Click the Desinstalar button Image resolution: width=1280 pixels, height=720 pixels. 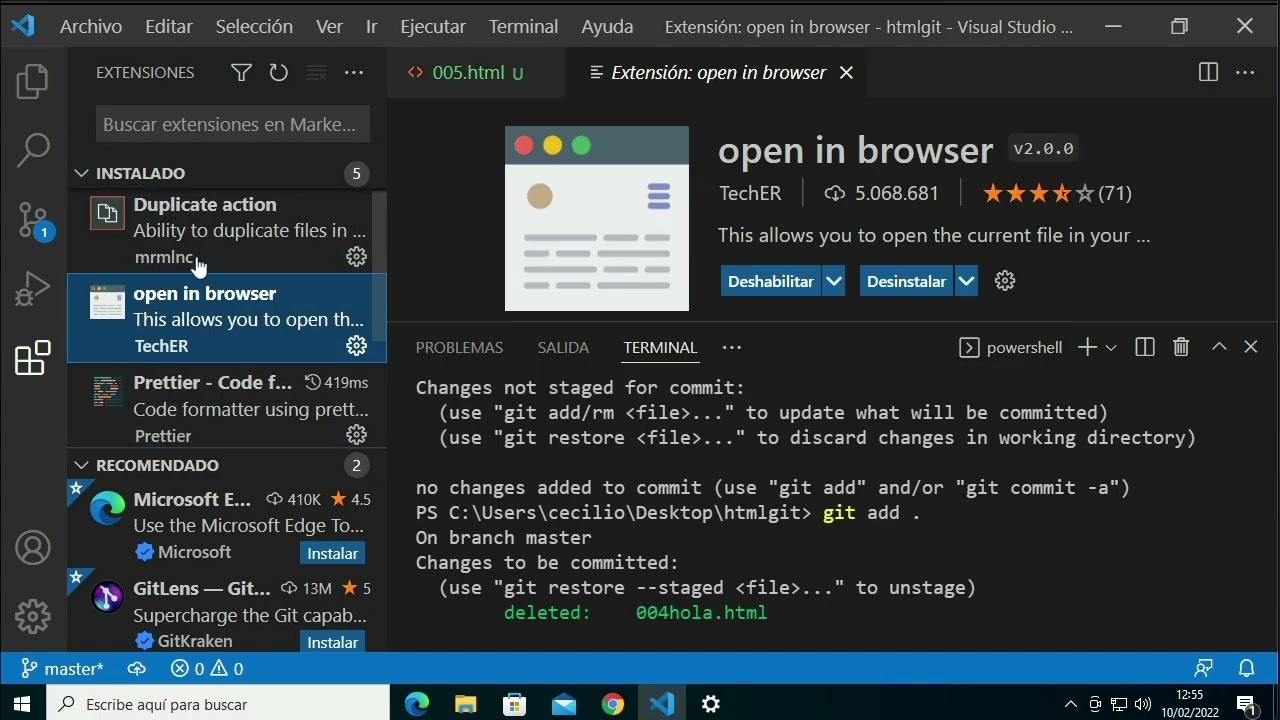(x=906, y=281)
